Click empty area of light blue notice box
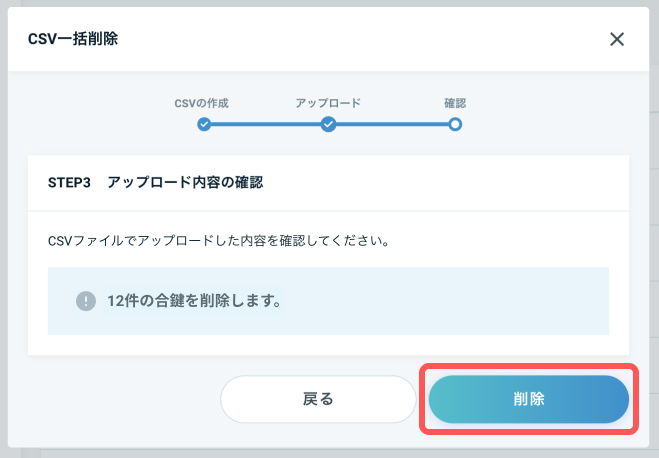The height and width of the screenshot is (458, 659). [x=445, y=301]
